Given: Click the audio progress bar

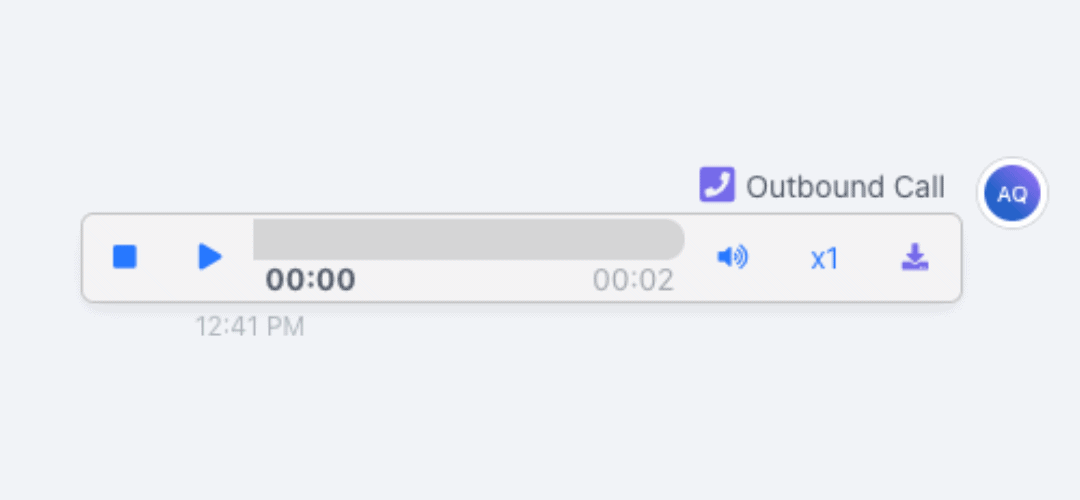Looking at the screenshot, I should point(468,240).
